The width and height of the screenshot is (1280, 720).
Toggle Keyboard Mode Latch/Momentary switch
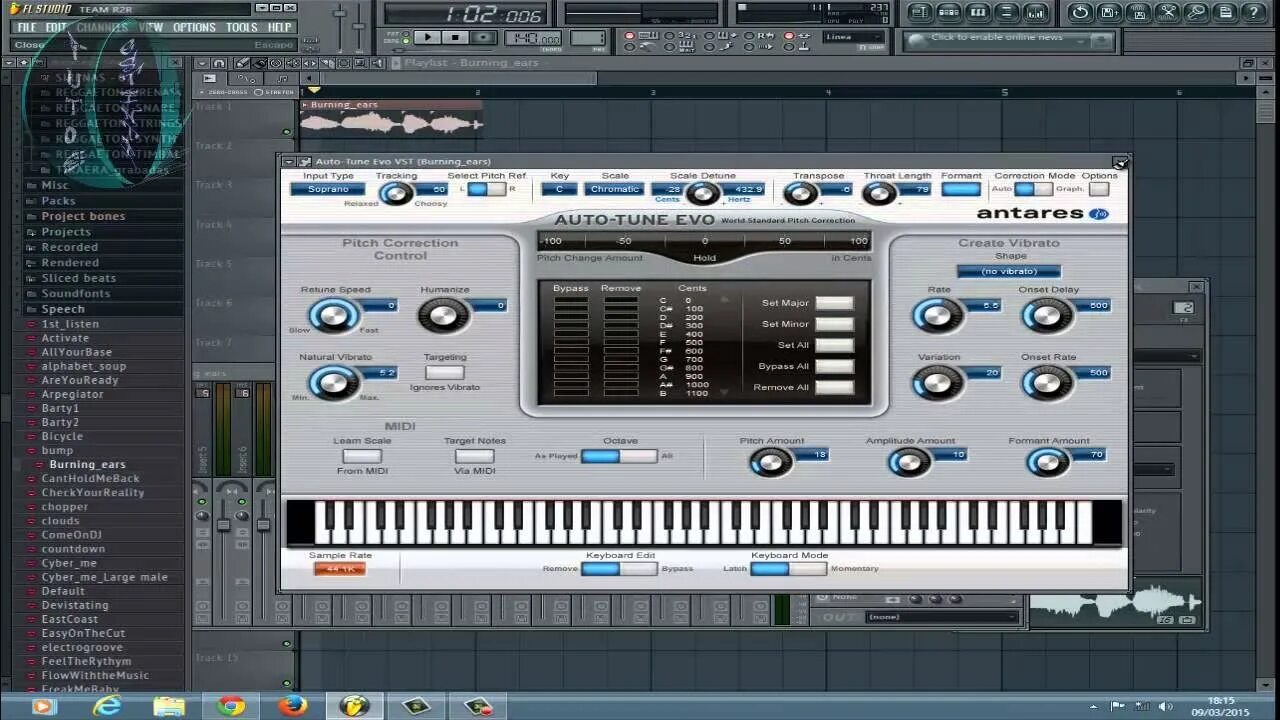pos(789,568)
